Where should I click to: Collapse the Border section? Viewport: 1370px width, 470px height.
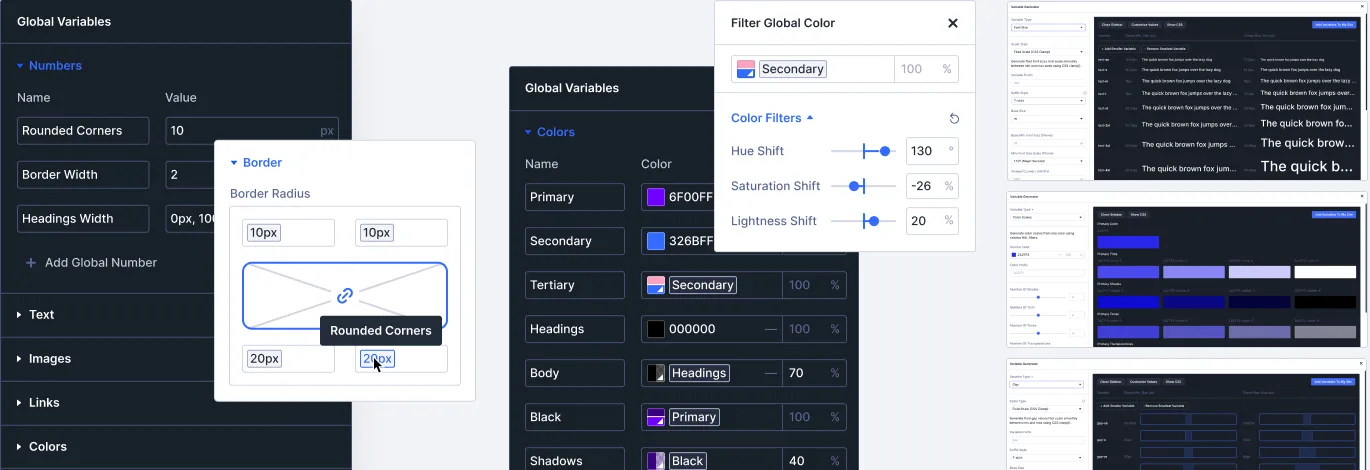click(x=234, y=162)
